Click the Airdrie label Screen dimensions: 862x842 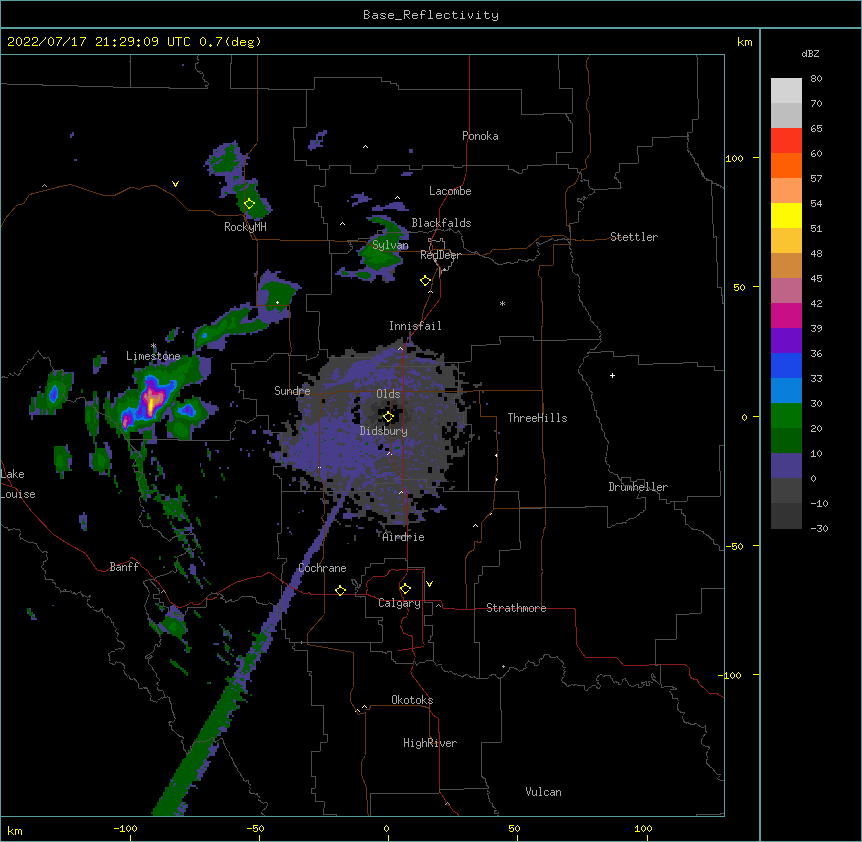click(404, 537)
